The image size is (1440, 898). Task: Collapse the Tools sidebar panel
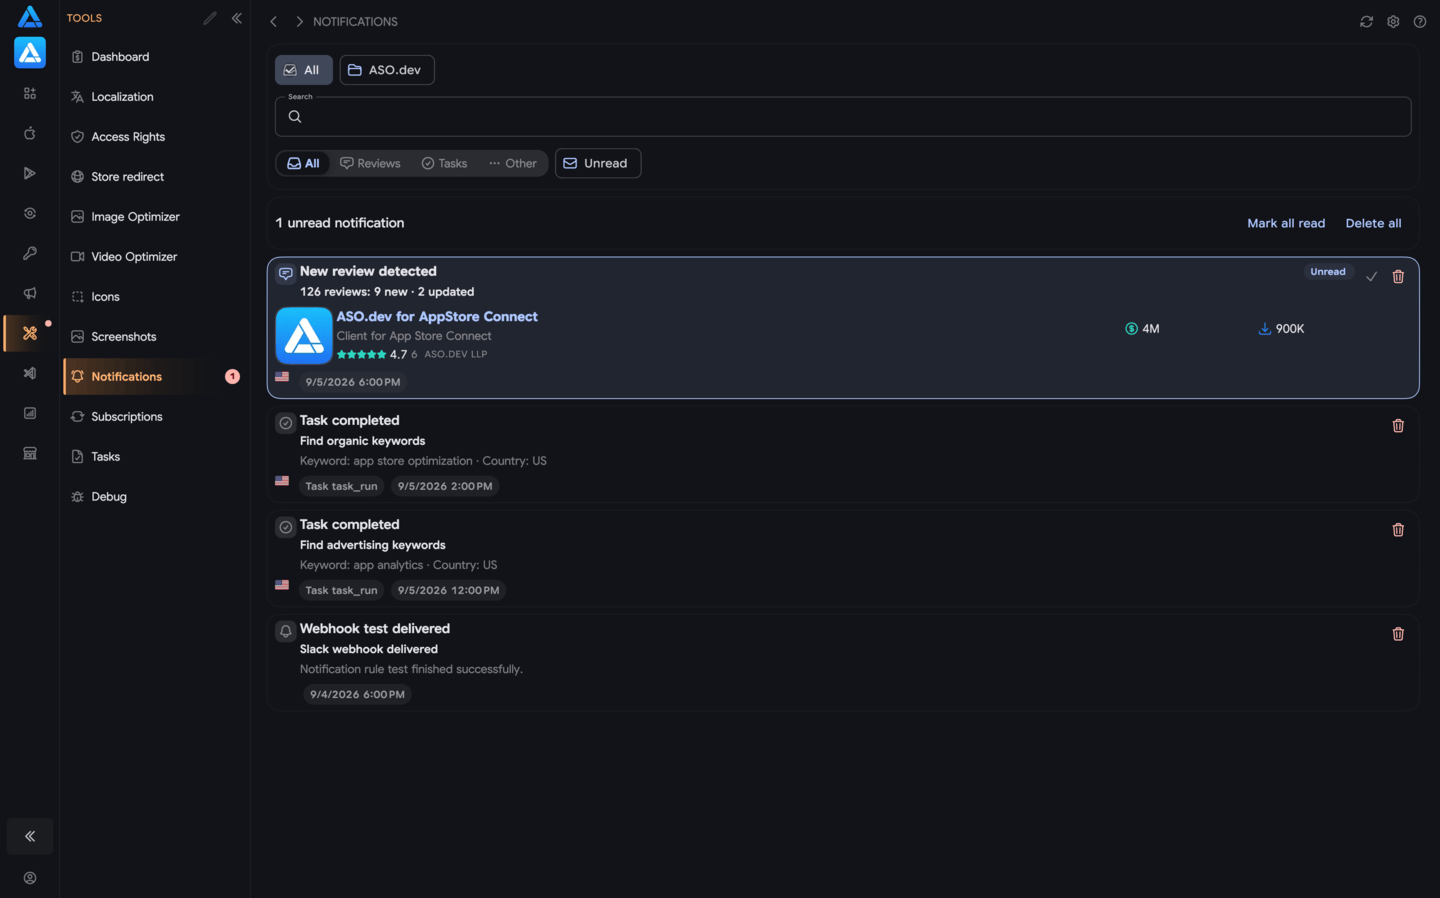(x=237, y=18)
